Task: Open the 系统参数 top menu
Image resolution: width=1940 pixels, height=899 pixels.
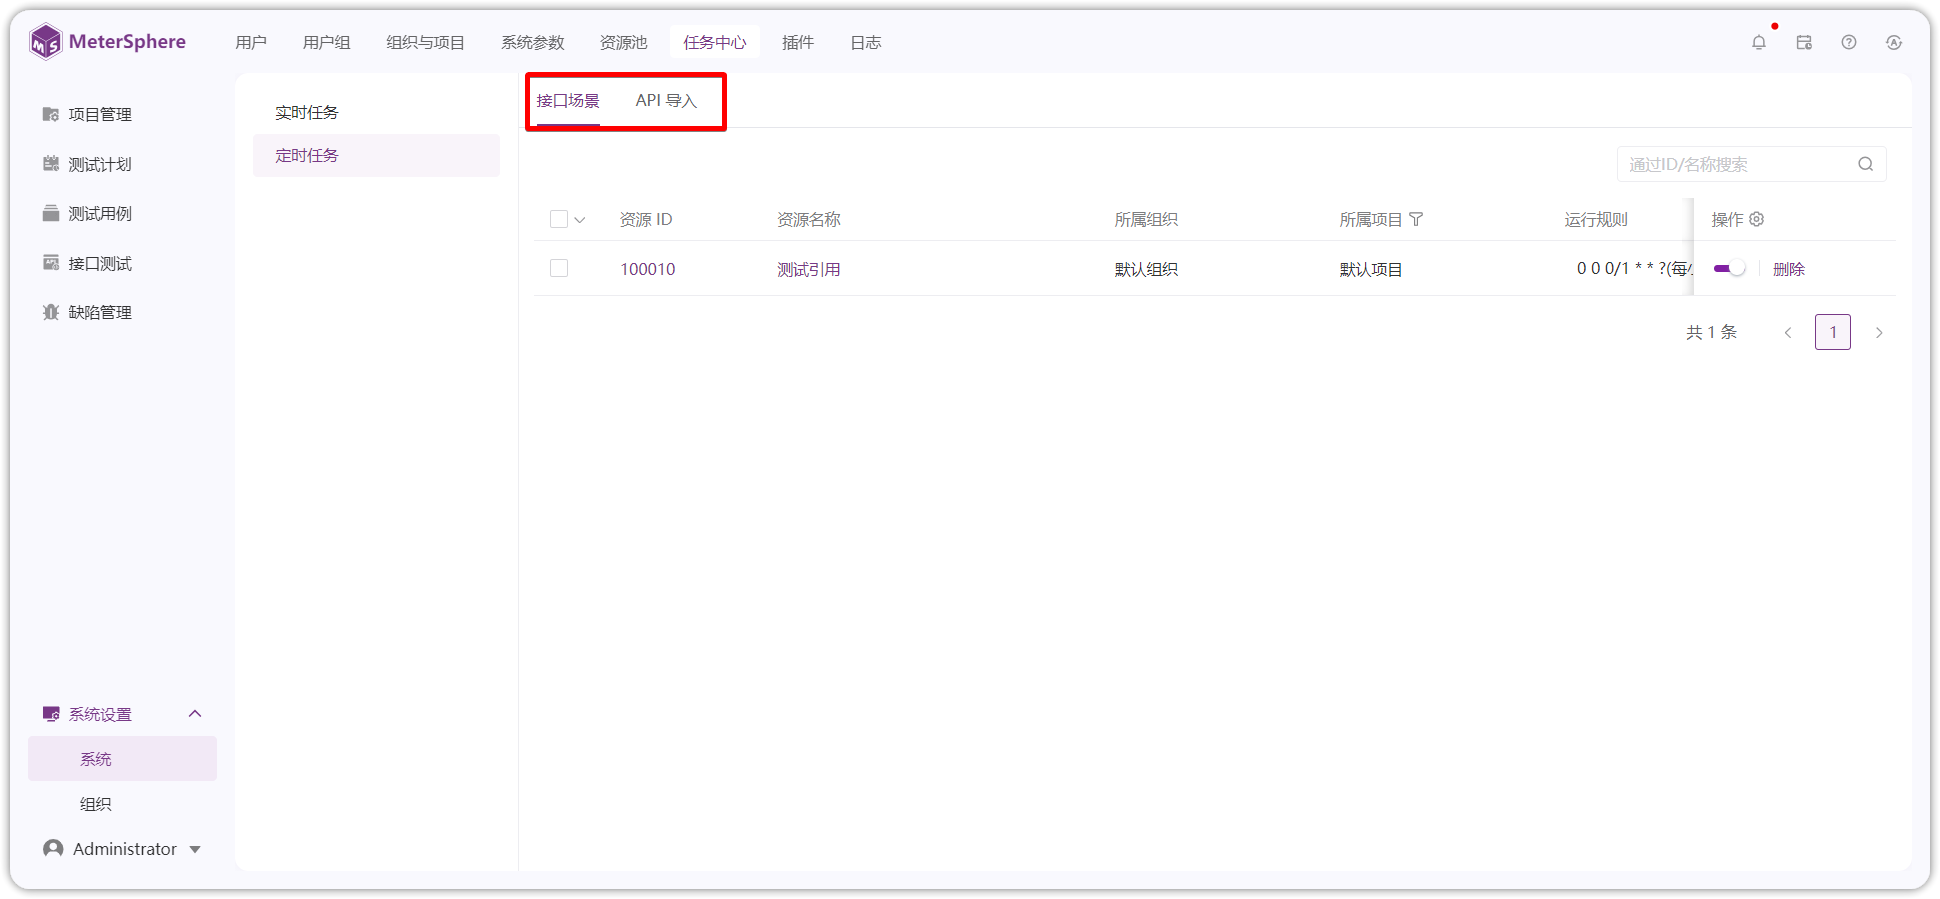Action: 533,42
